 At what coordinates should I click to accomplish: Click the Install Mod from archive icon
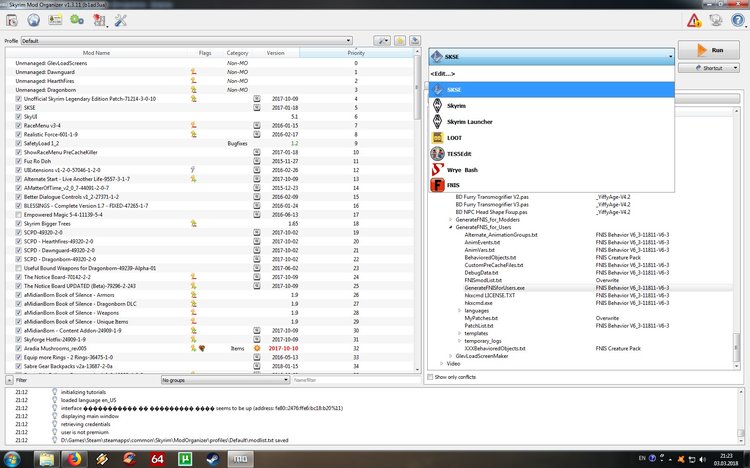[x=12, y=20]
